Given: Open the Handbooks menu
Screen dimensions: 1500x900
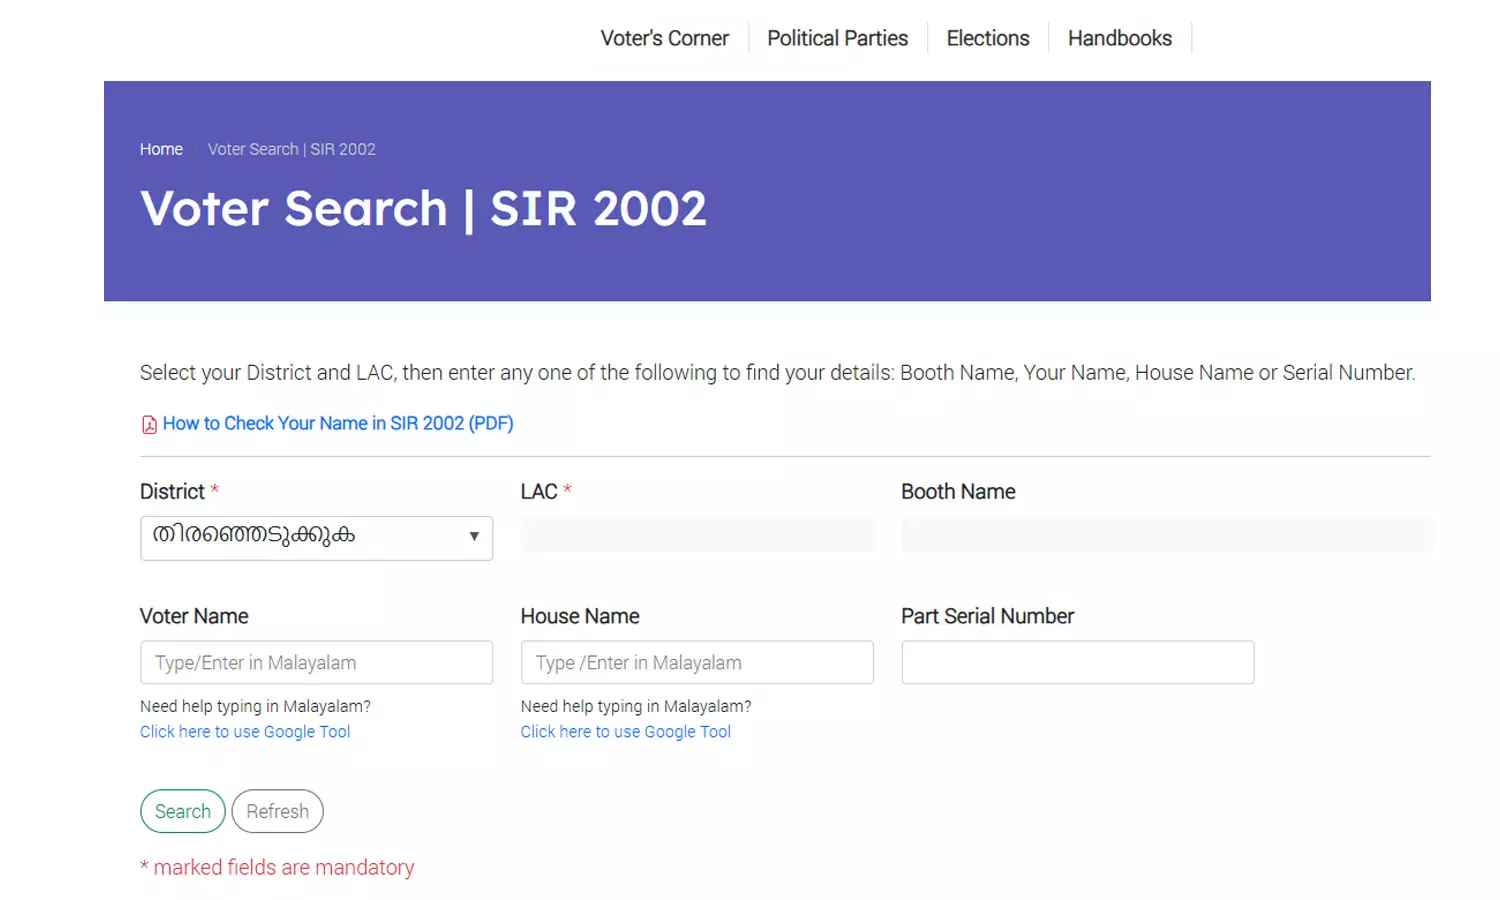Looking at the screenshot, I should coord(1119,38).
